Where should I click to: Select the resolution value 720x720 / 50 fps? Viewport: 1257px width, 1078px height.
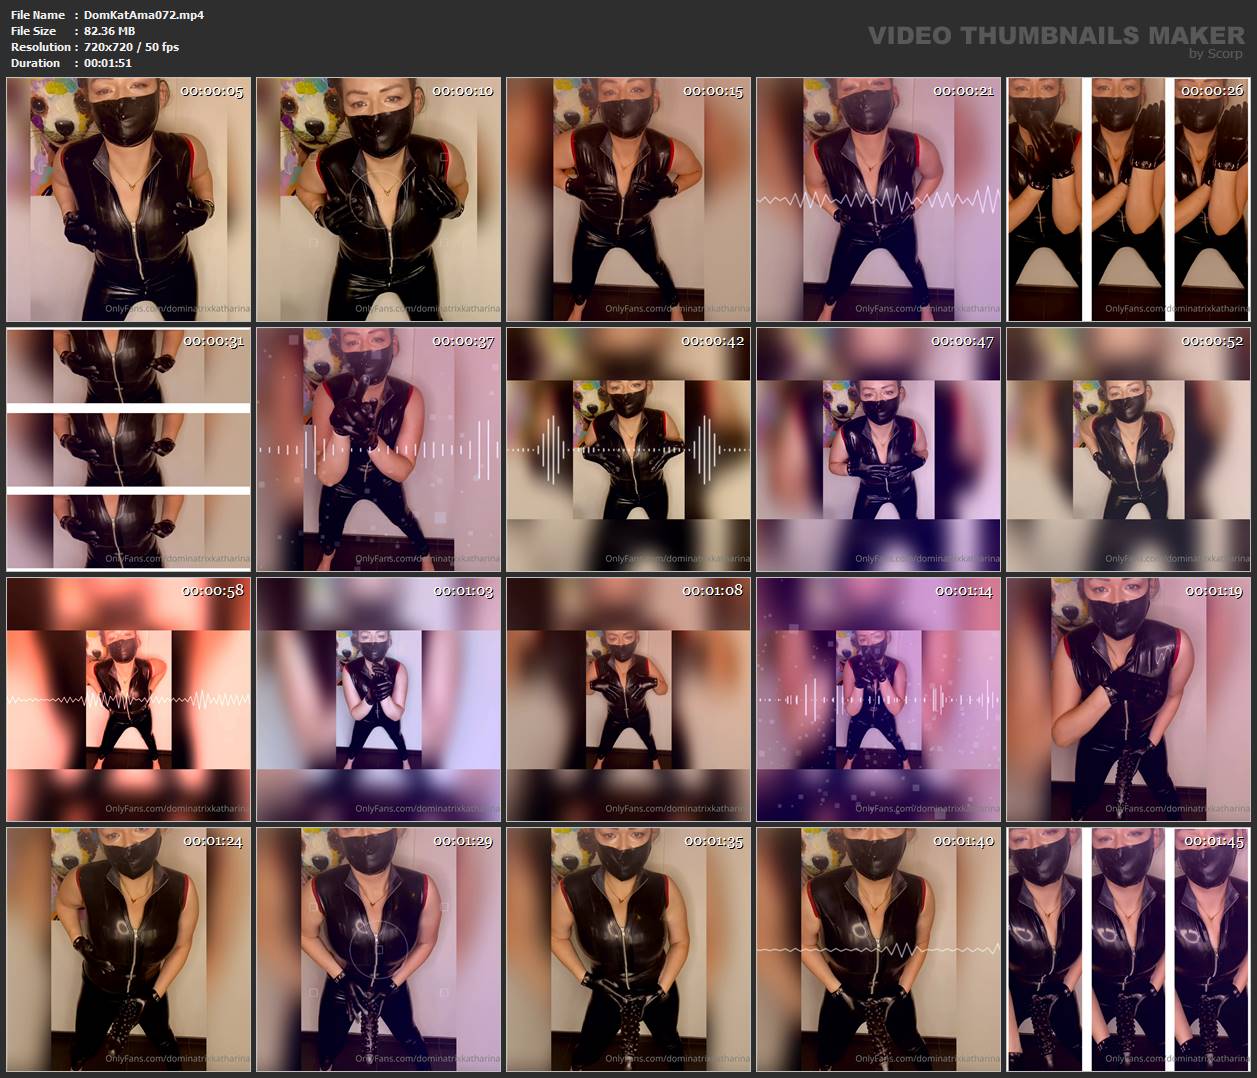coord(132,47)
